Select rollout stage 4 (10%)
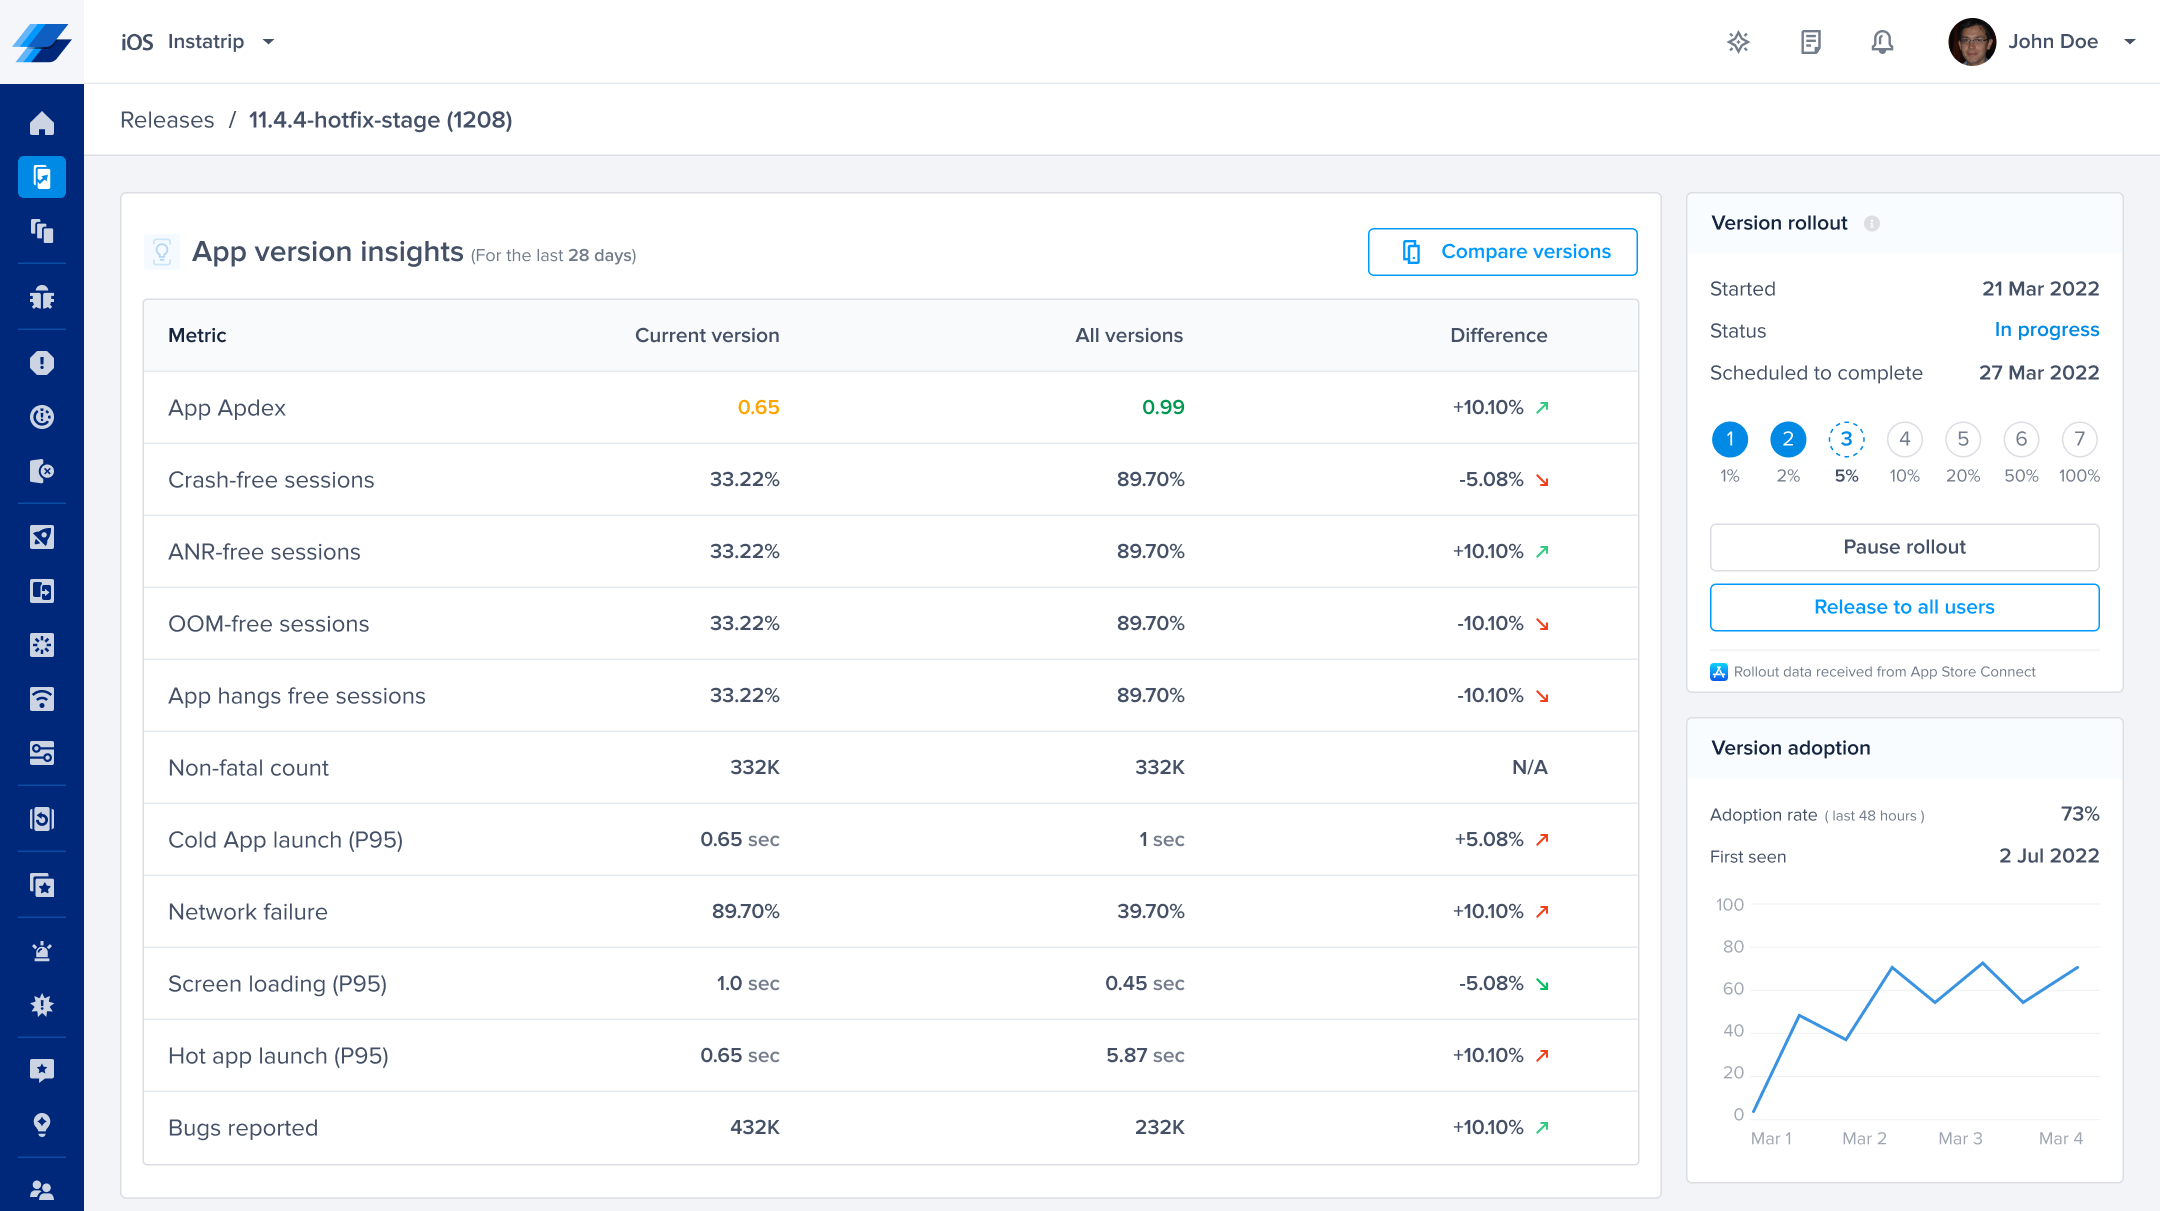This screenshot has width=2160, height=1211. (1904, 439)
